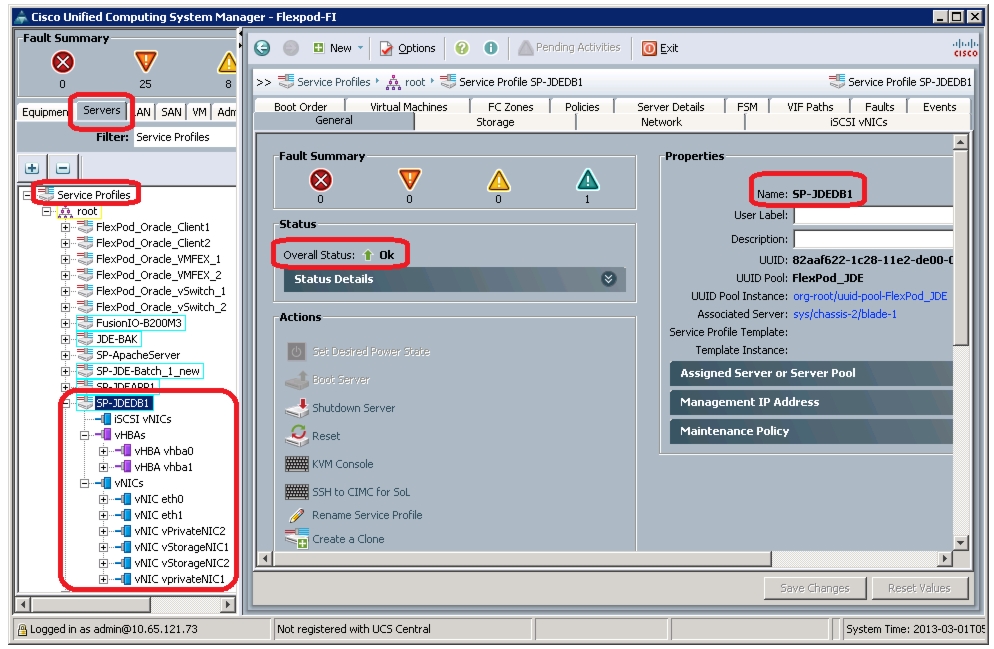The height and width of the screenshot is (649, 994).
Task: Select FlexPod_Oracle_VMFEX_1 service profile
Action: coord(158,259)
